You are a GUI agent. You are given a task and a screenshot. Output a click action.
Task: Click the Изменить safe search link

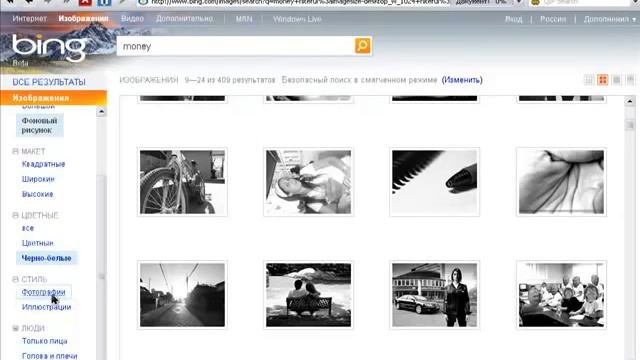click(x=462, y=80)
